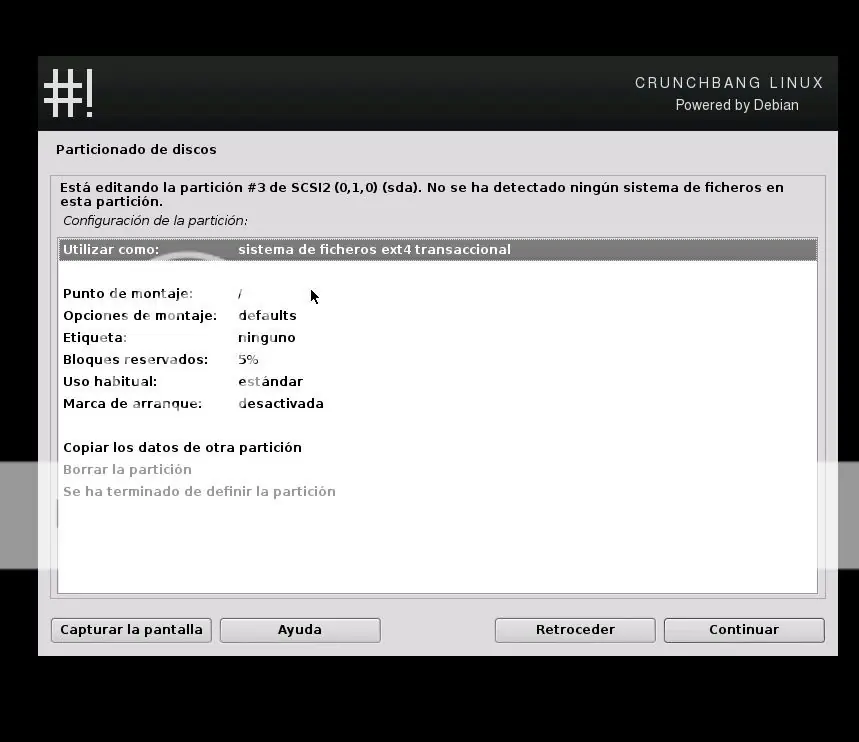859x742 pixels.
Task: Select the 'Etiqueta' ninguno row
Action: (438, 338)
